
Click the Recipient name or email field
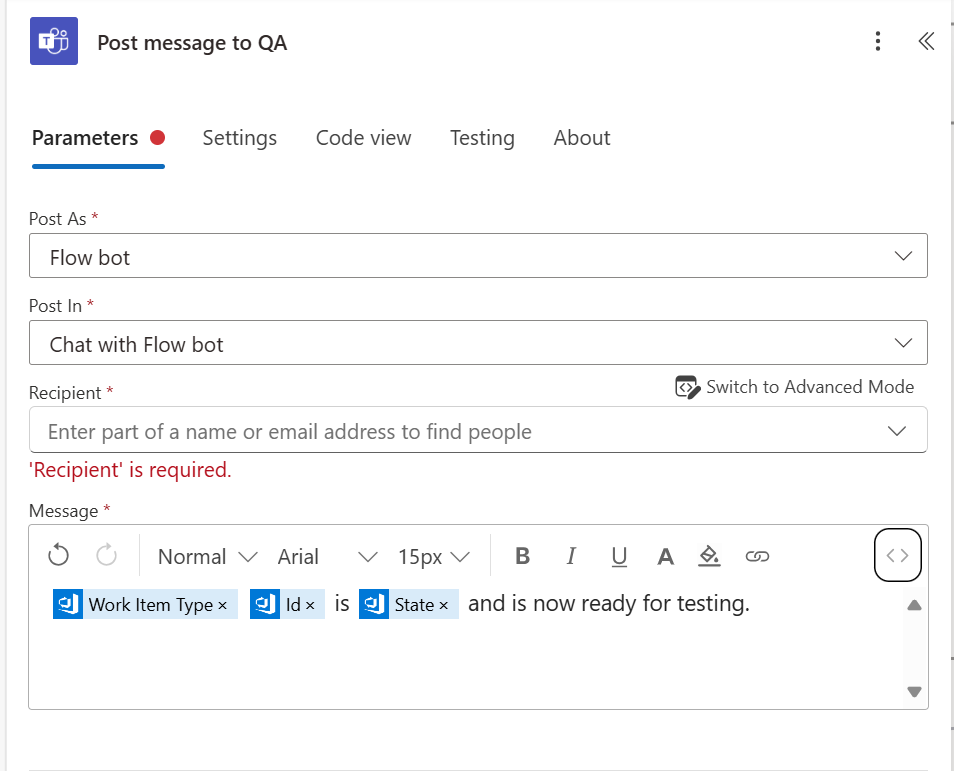478,430
